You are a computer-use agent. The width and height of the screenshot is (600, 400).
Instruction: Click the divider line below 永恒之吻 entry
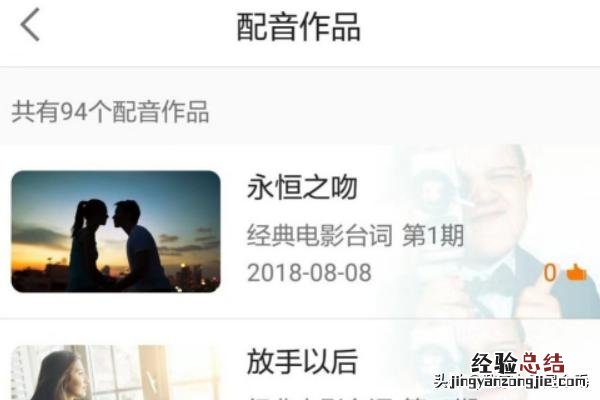point(300,318)
